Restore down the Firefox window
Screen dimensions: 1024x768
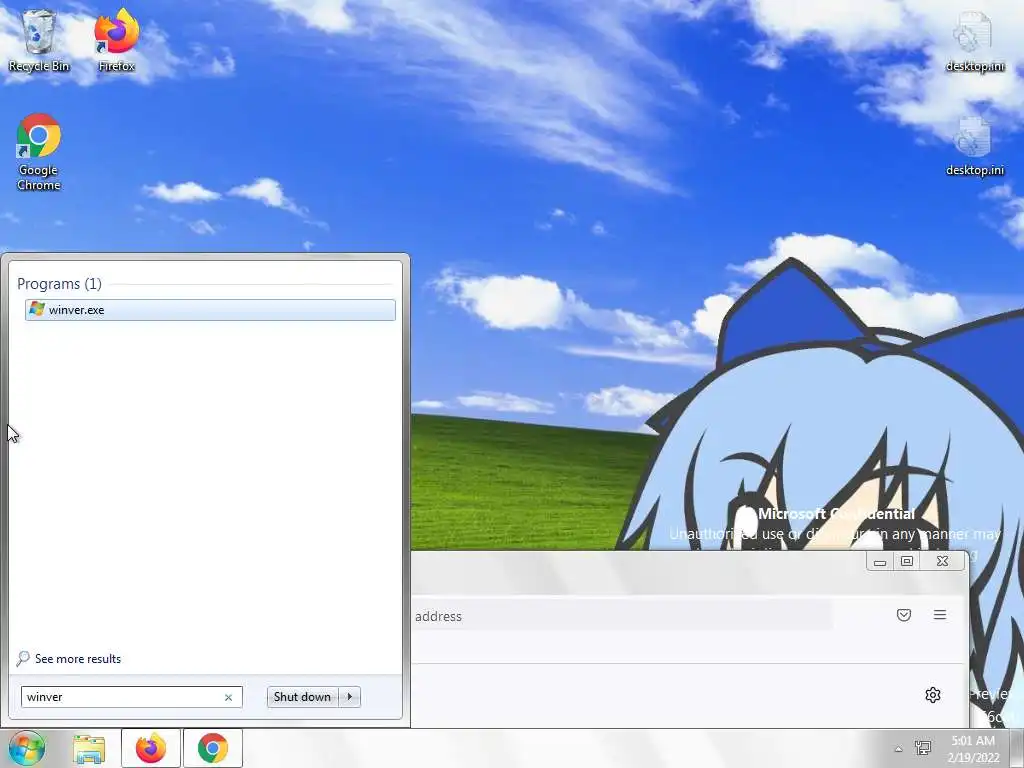(906, 562)
